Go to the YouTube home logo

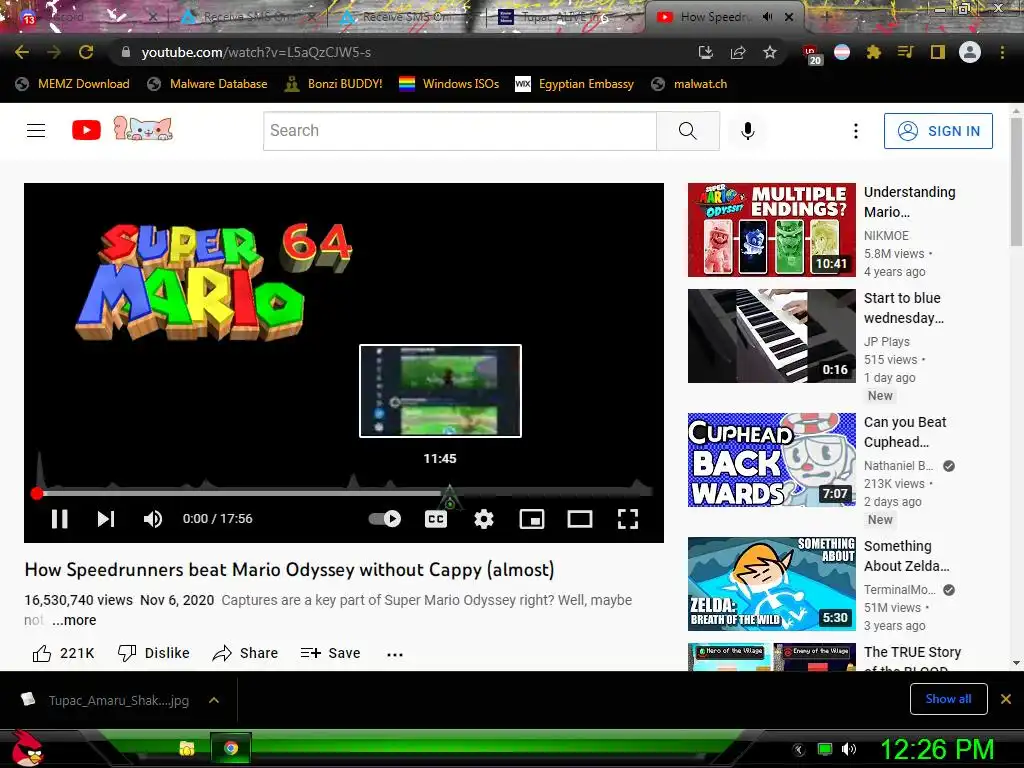[123, 130]
